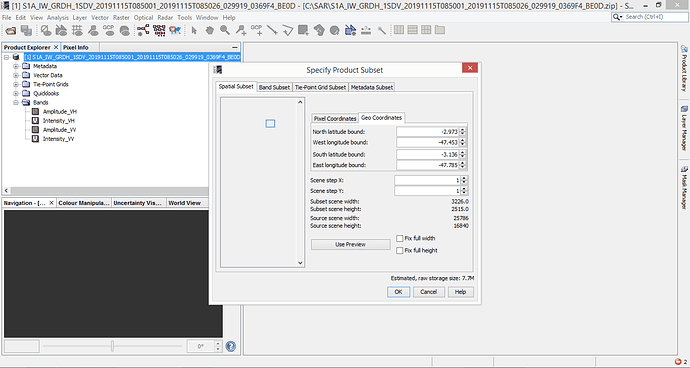The height and width of the screenshot is (368, 690).
Task: Switch to the Band Subset tab
Action: [274, 87]
